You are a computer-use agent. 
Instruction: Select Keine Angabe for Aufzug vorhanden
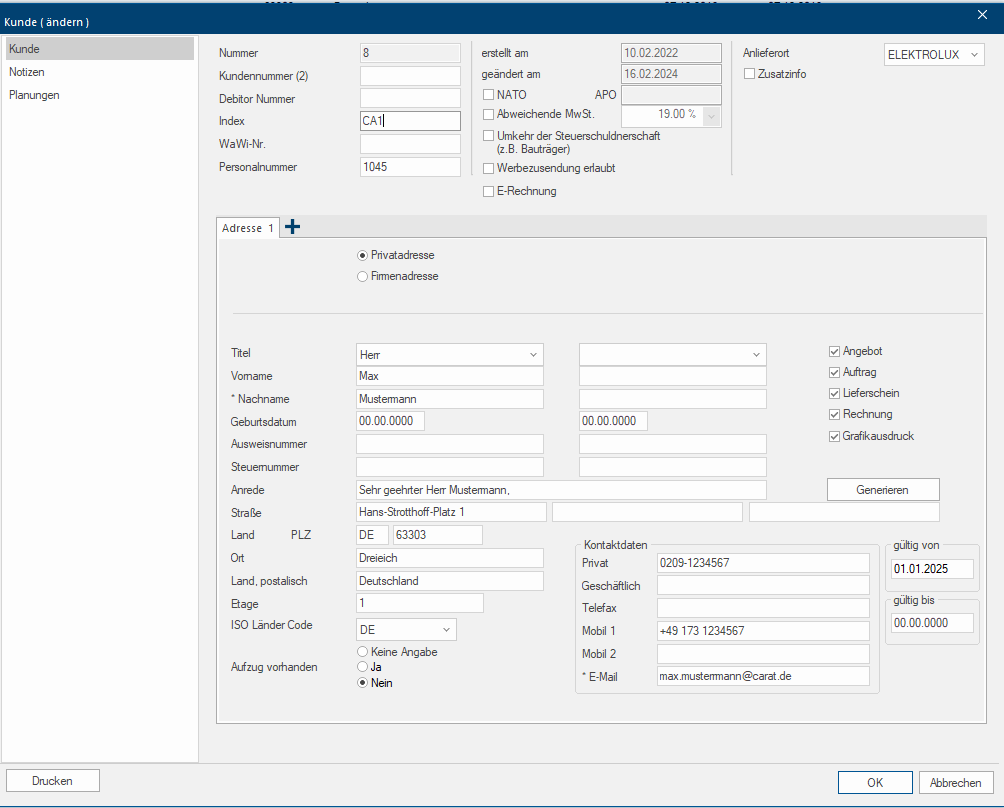pos(362,652)
